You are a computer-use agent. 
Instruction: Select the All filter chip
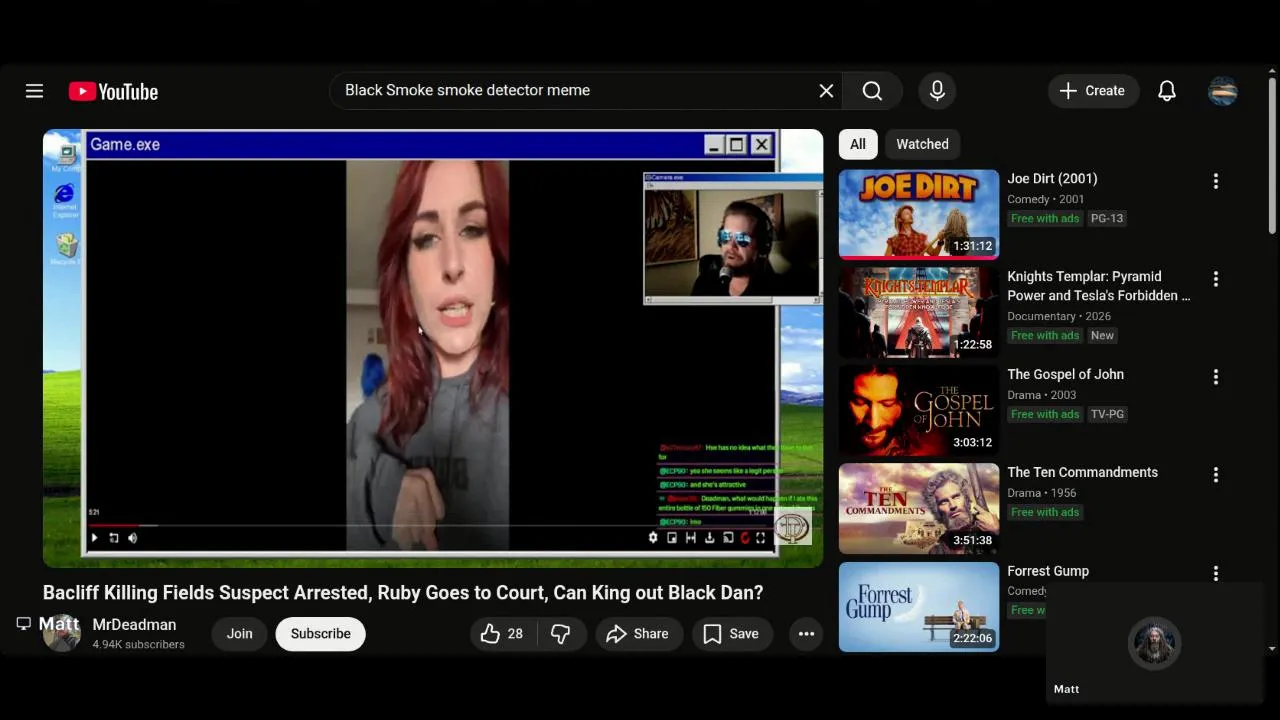click(858, 144)
